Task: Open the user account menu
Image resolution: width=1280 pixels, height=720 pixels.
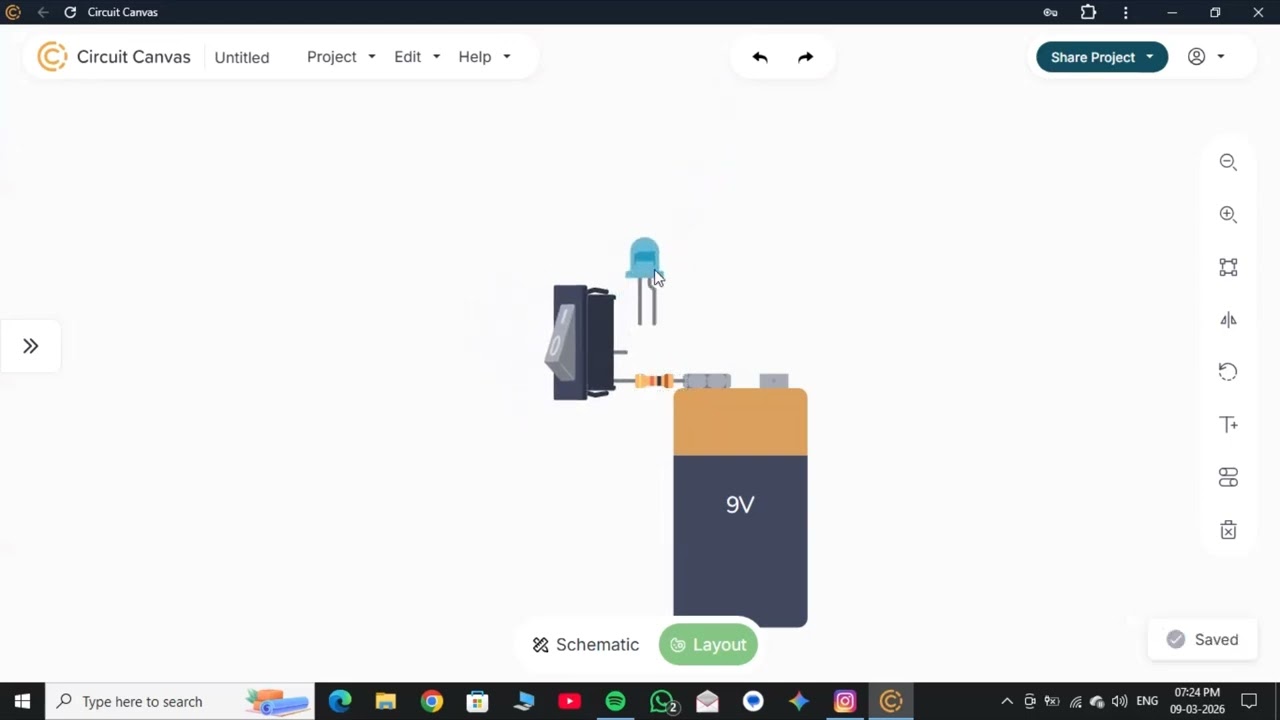Action: pyautogui.click(x=1206, y=57)
